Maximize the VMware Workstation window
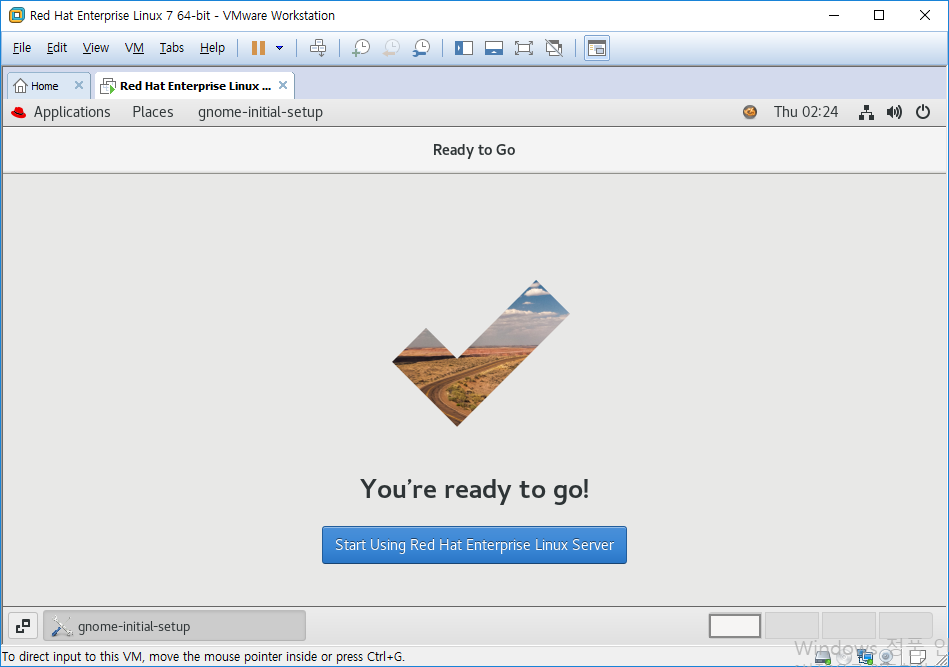949x667 pixels. [x=879, y=15]
